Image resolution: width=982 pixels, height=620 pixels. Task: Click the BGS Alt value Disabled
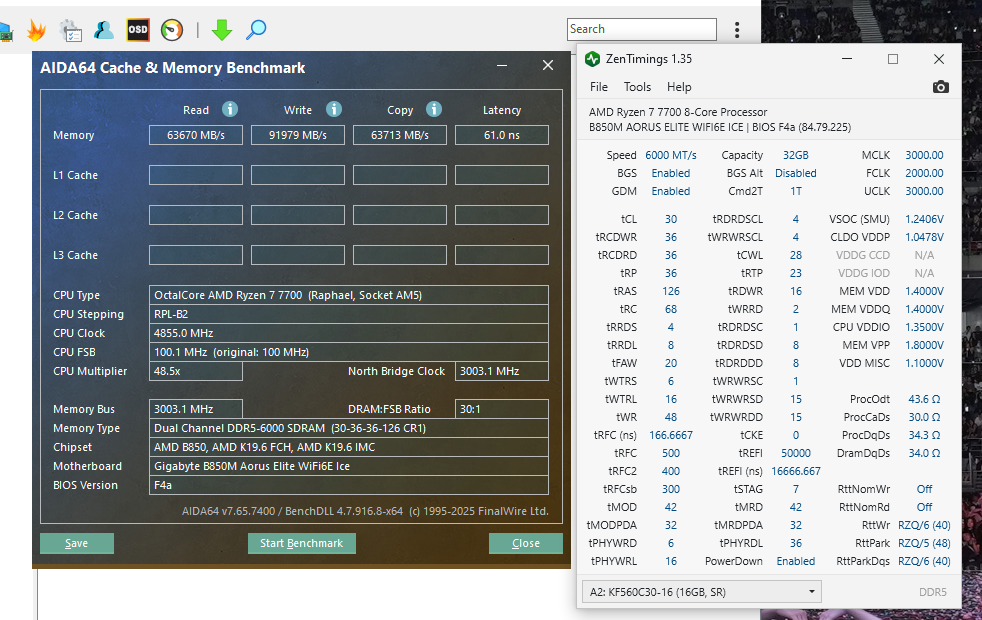click(795, 173)
